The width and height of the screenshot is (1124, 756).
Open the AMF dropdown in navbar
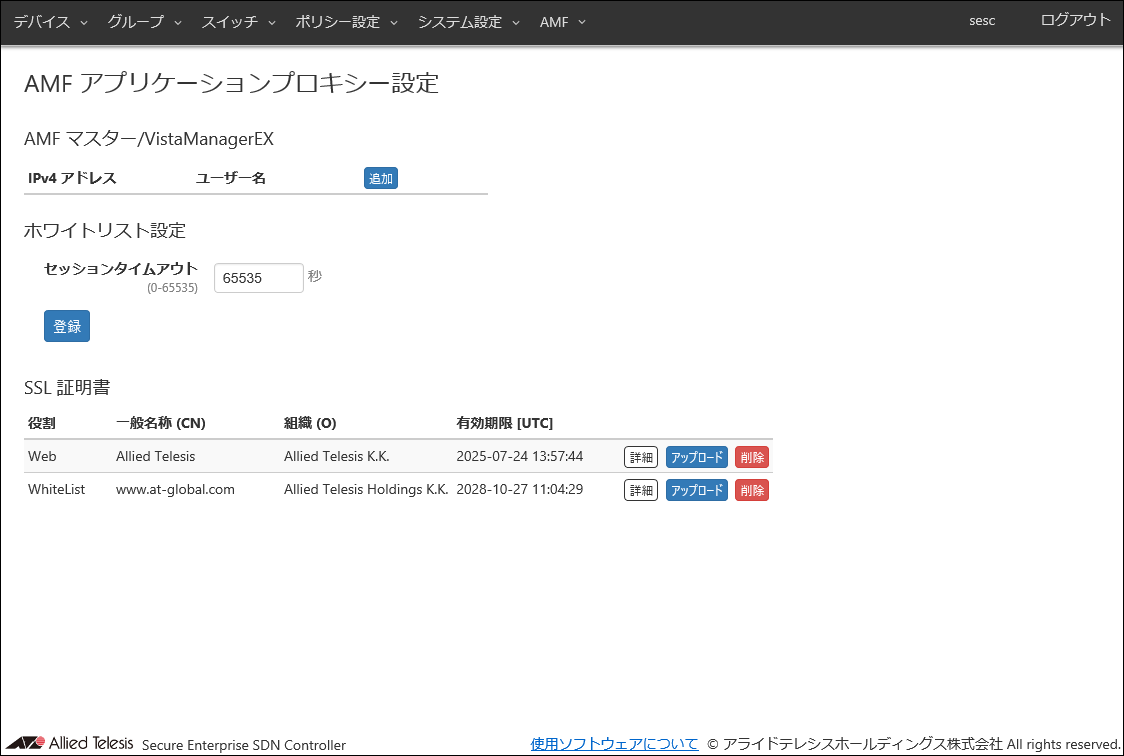pyautogui.click(x=563, y=22)
